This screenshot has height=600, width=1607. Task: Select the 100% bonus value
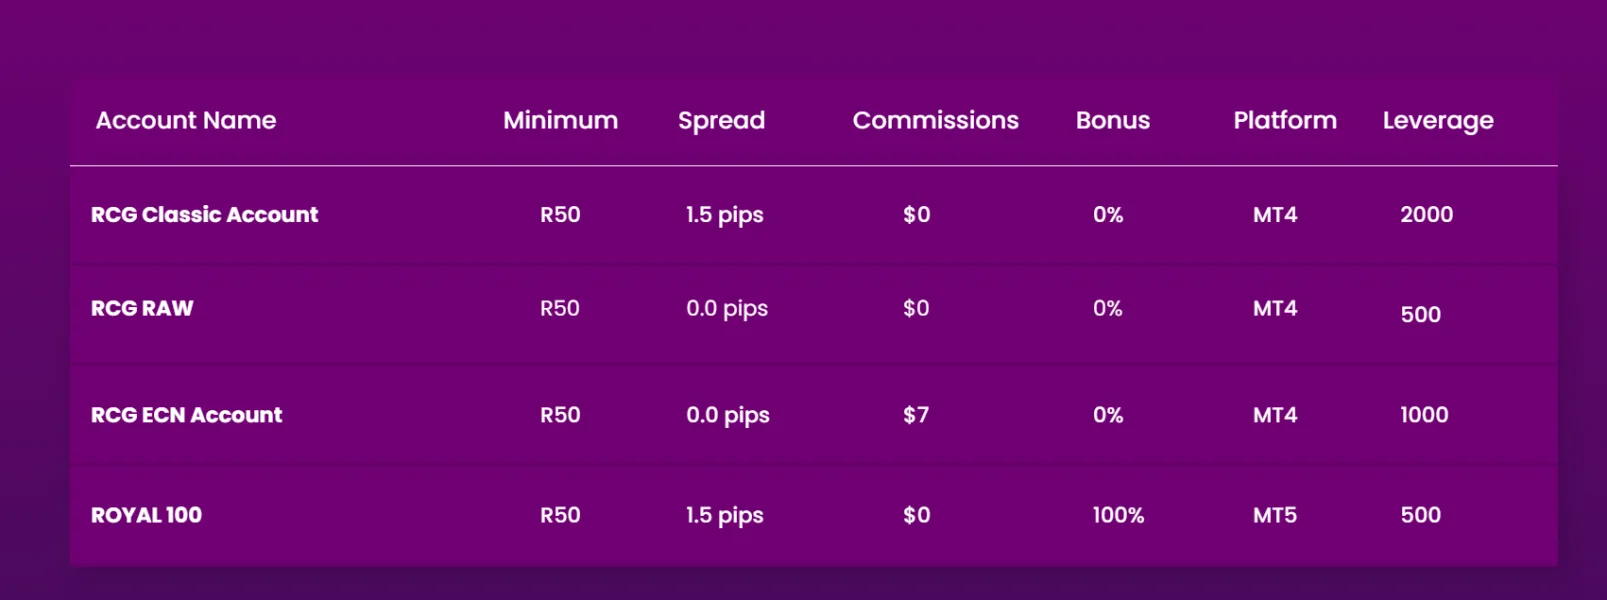click(x=1118, y=515)
